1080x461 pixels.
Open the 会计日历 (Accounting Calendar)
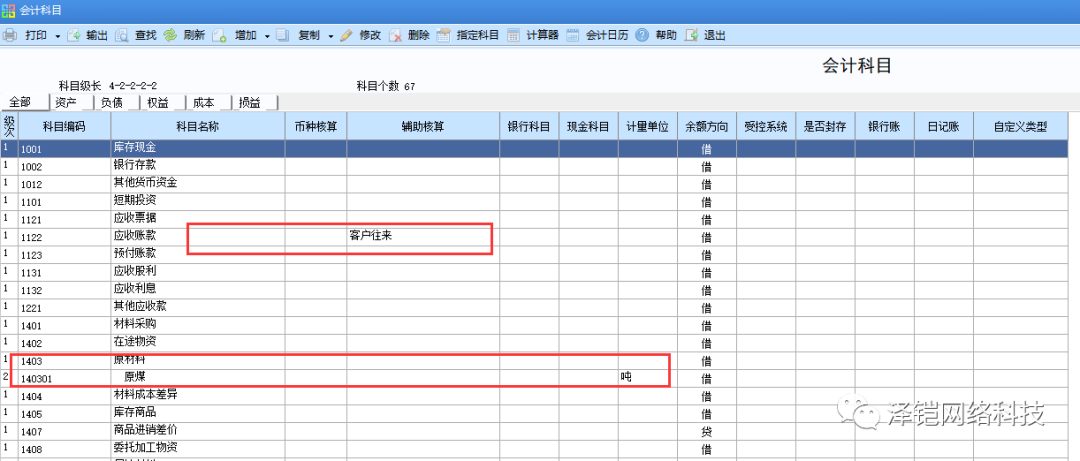(x=573, y=35)
